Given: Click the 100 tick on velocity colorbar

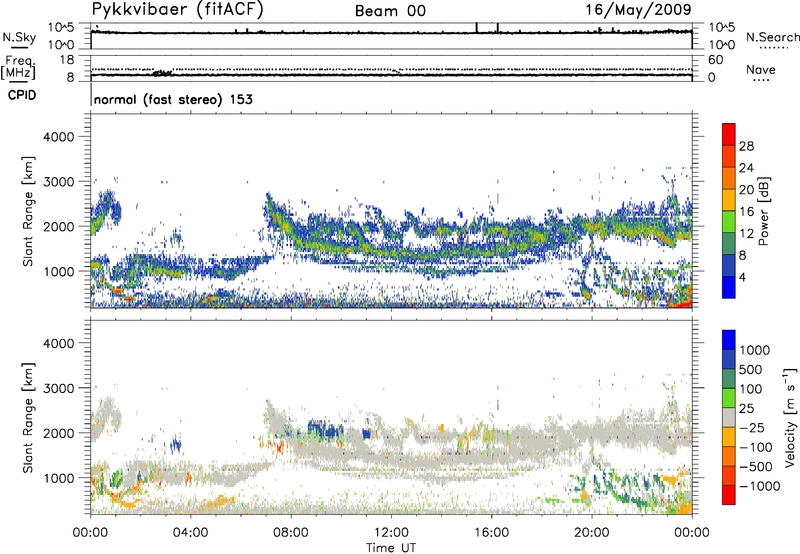Looking at the screenshot, I should pyautogui.click(x=751, y=389).
